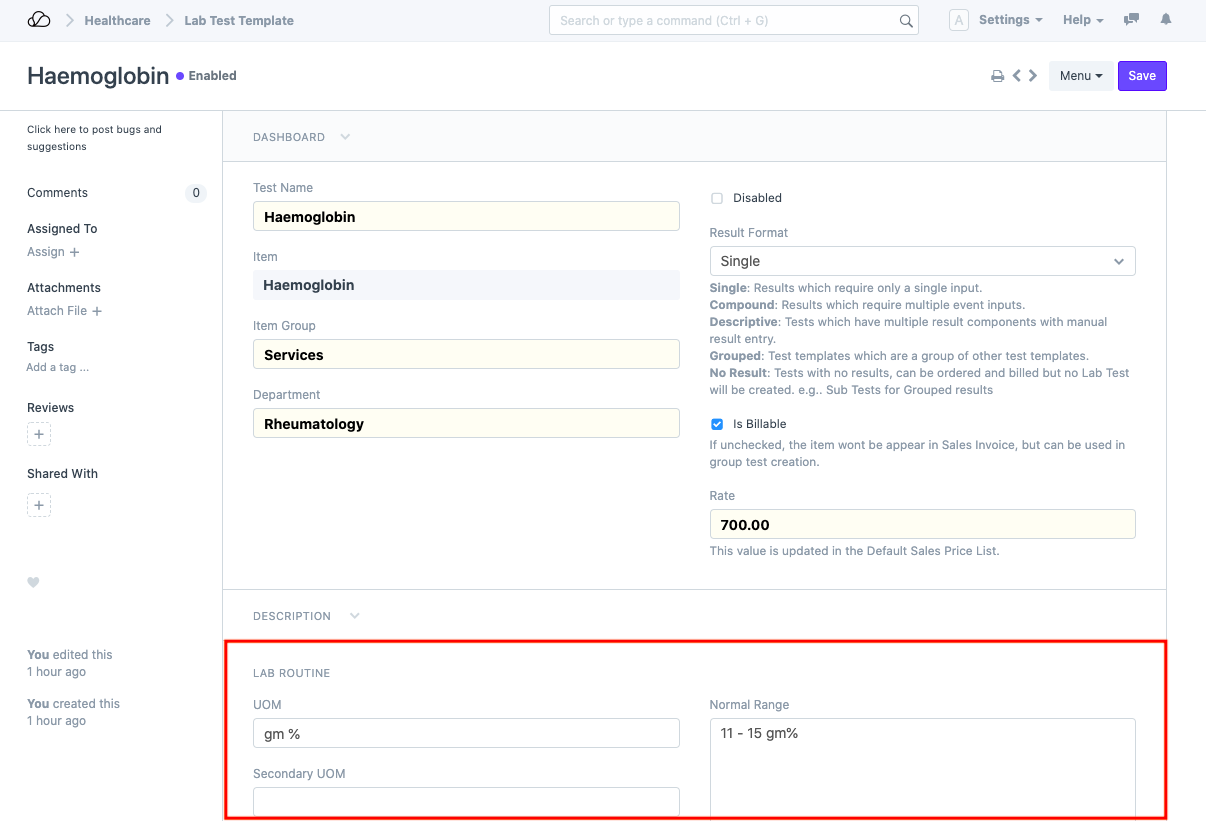Screen dimensions: 1206x821
Task: Check the Disabled checkbox
Action: [717, 198]
